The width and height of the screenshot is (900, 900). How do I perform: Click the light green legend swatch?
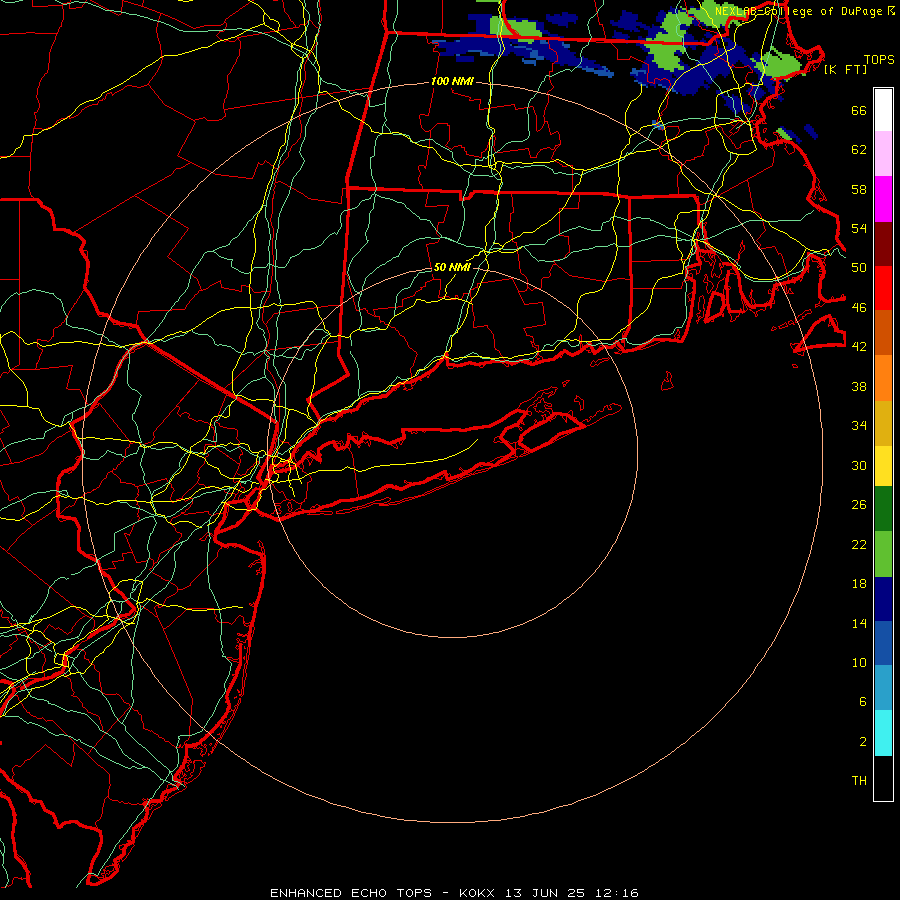883,554
